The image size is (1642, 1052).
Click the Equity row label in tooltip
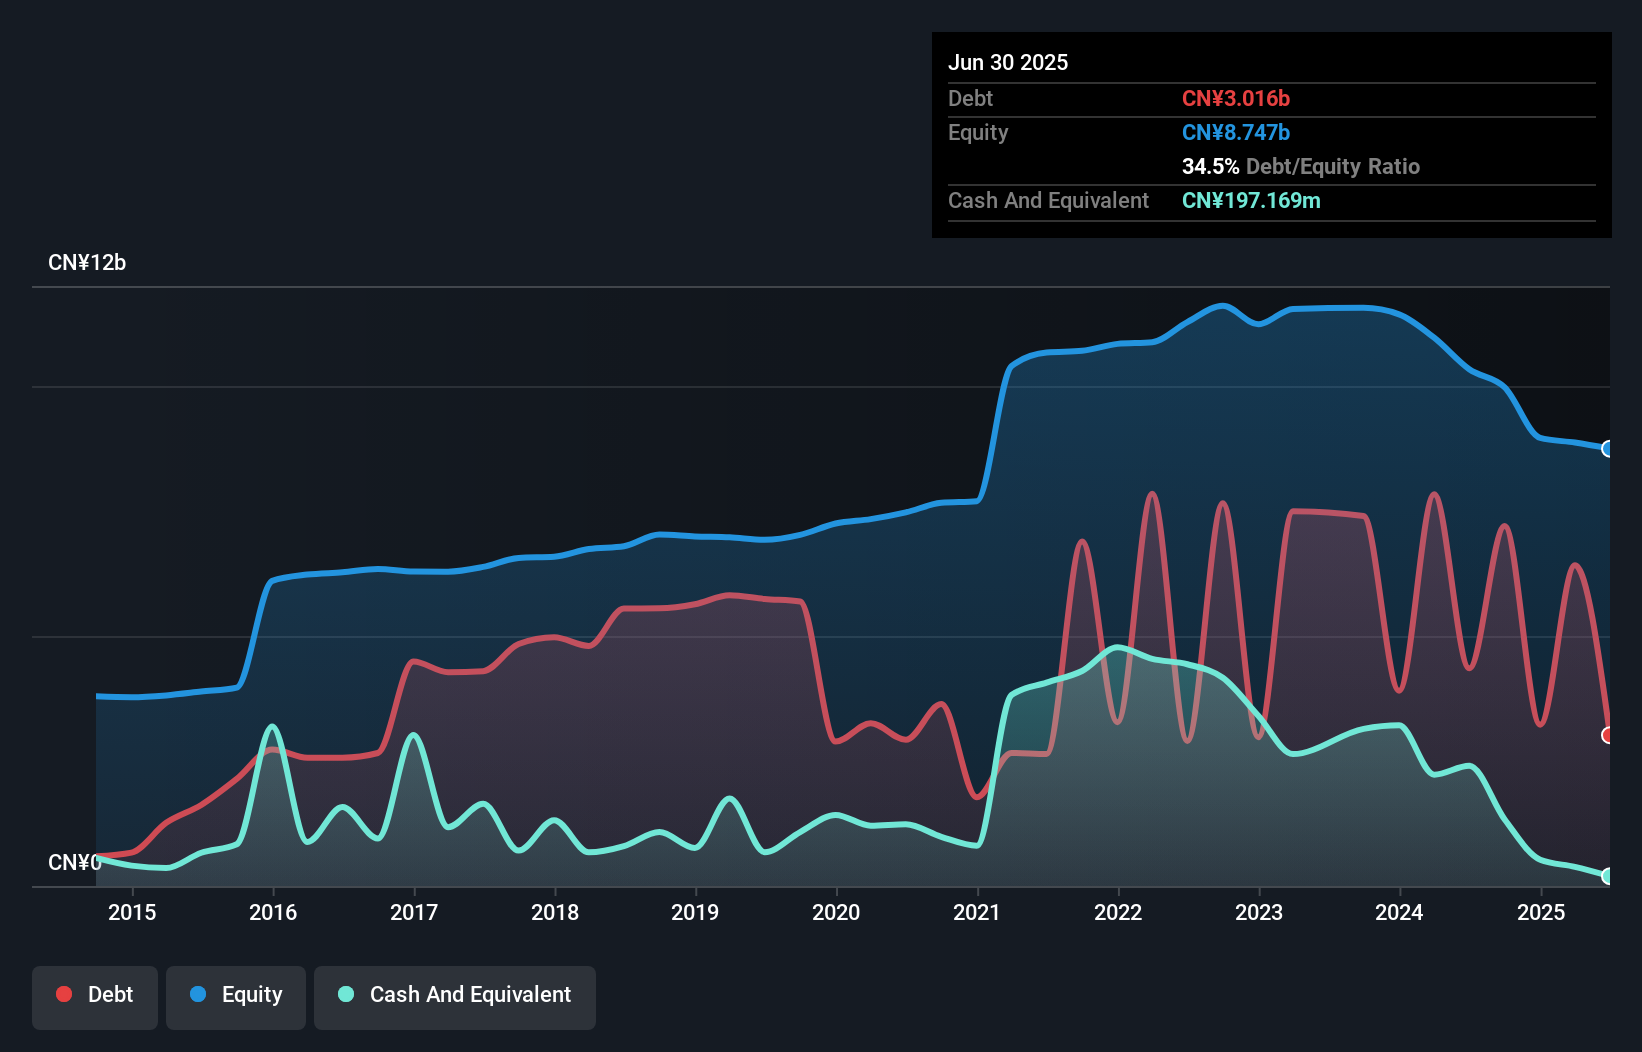(x=978, y=133)
